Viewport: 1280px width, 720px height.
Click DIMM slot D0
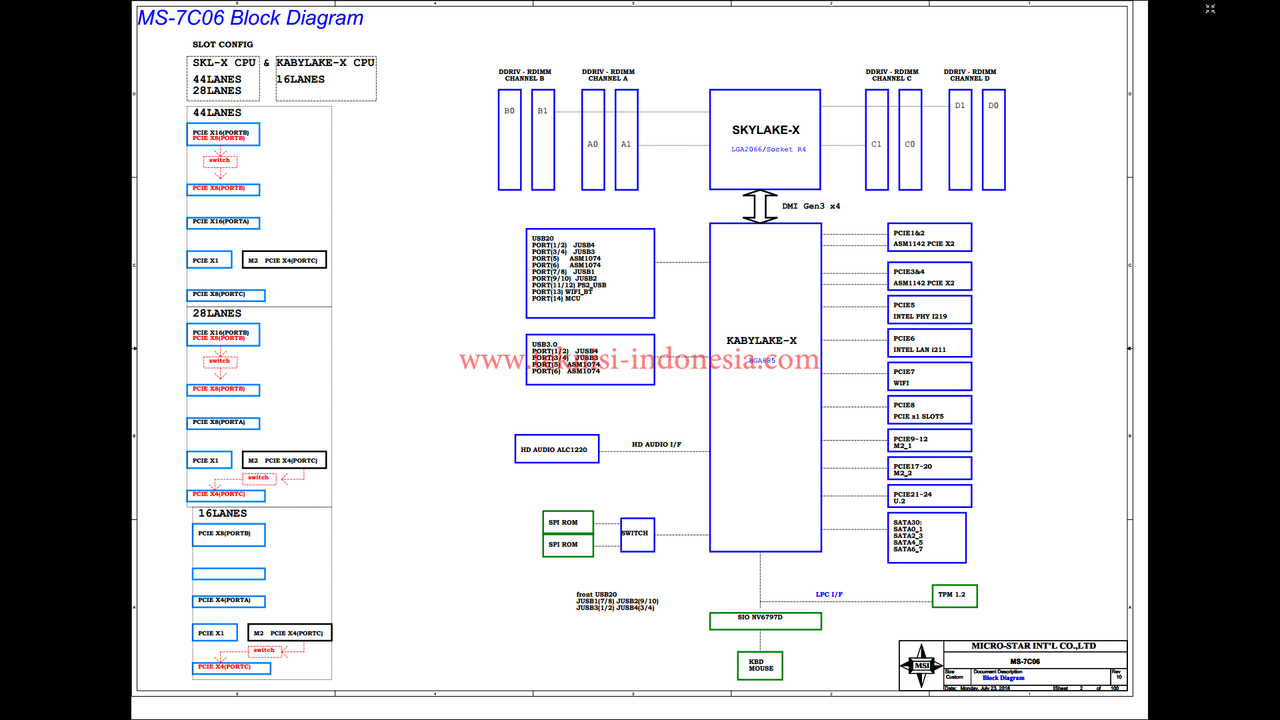click(x=993, y=139)
